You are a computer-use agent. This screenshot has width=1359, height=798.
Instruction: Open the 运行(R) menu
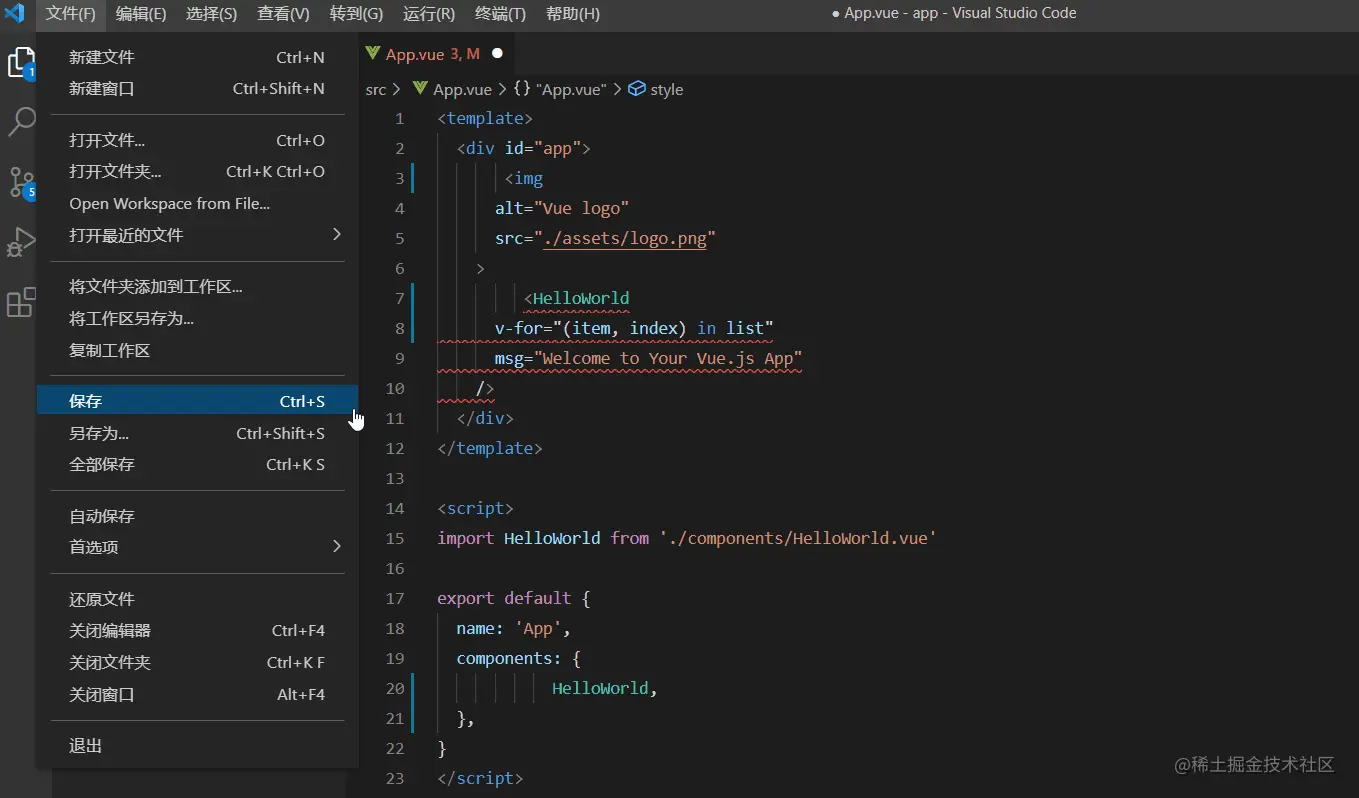tap(429, 13)
